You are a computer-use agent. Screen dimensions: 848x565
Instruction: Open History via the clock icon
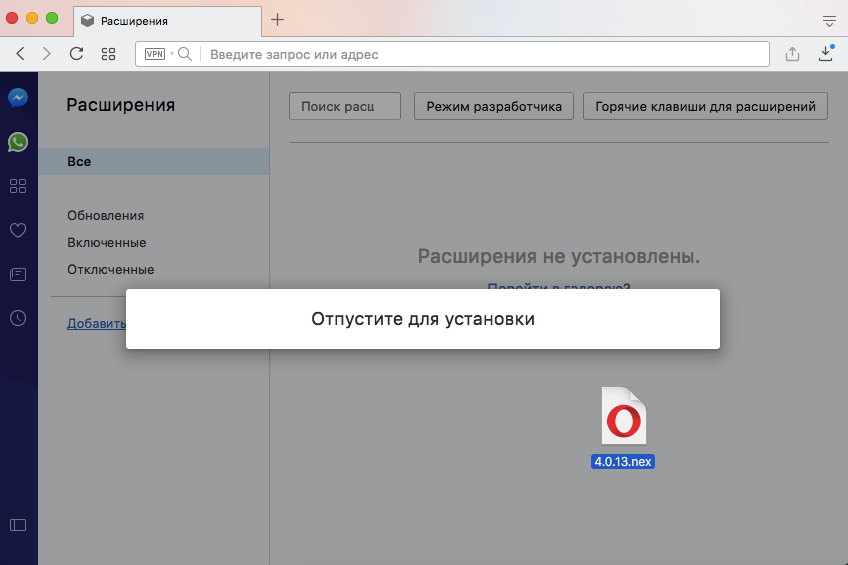(x=18, y=318)
